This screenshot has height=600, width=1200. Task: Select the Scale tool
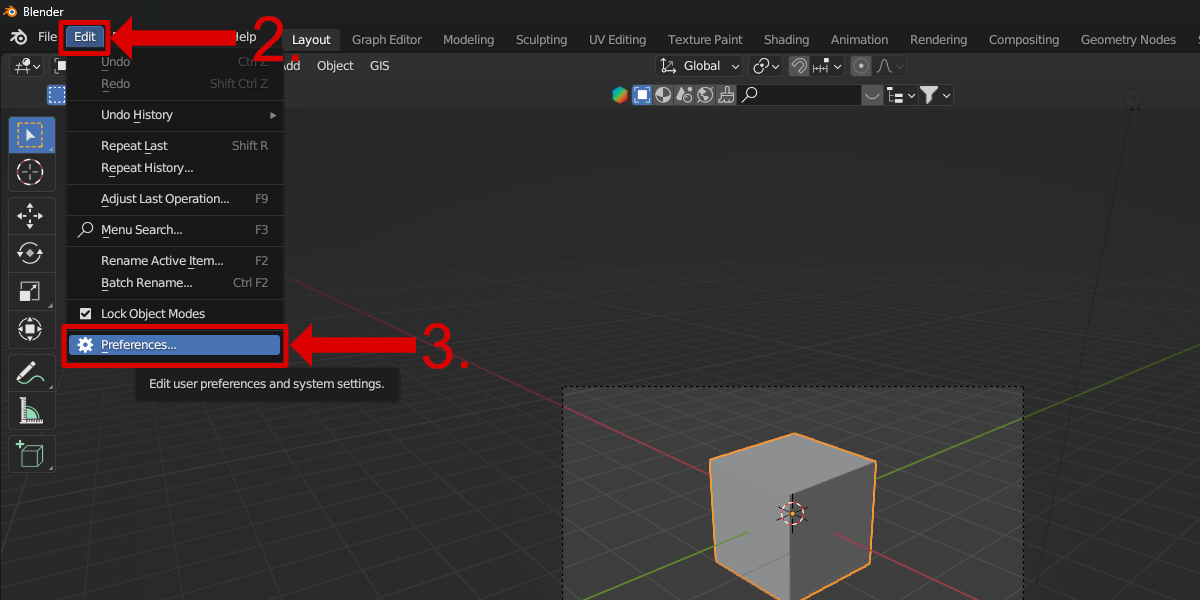pyautogui.click(x=31, y=291)
